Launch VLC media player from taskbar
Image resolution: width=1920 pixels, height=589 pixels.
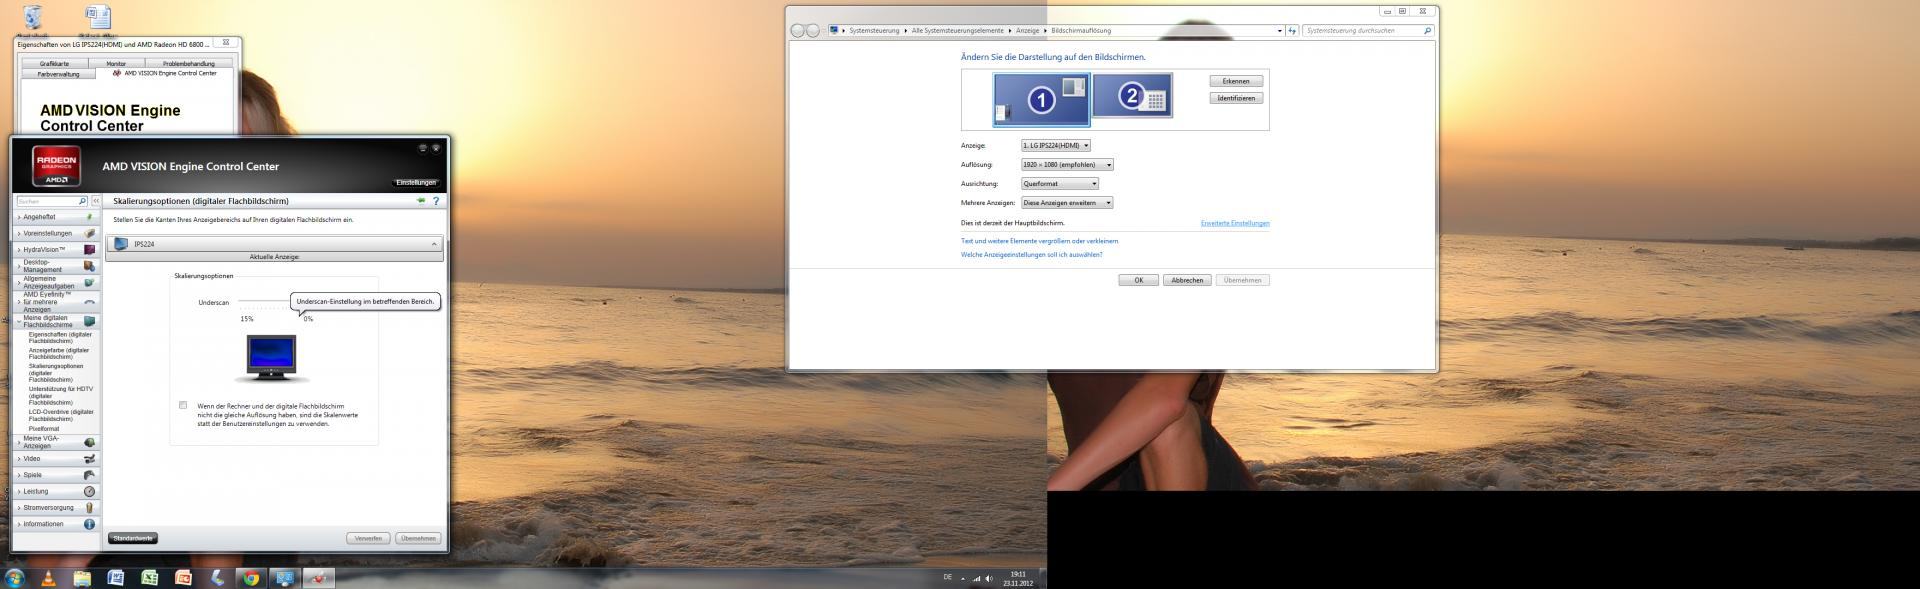(48, 578)
